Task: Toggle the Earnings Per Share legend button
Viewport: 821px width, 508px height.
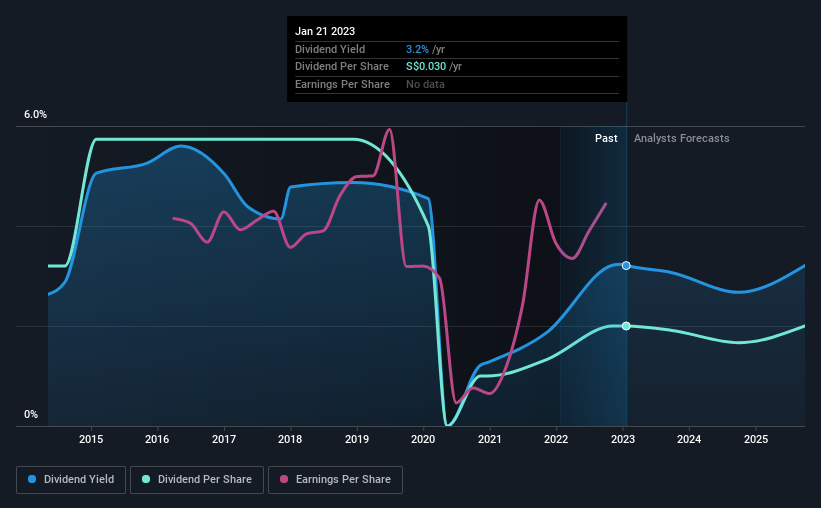Action: 335,480
